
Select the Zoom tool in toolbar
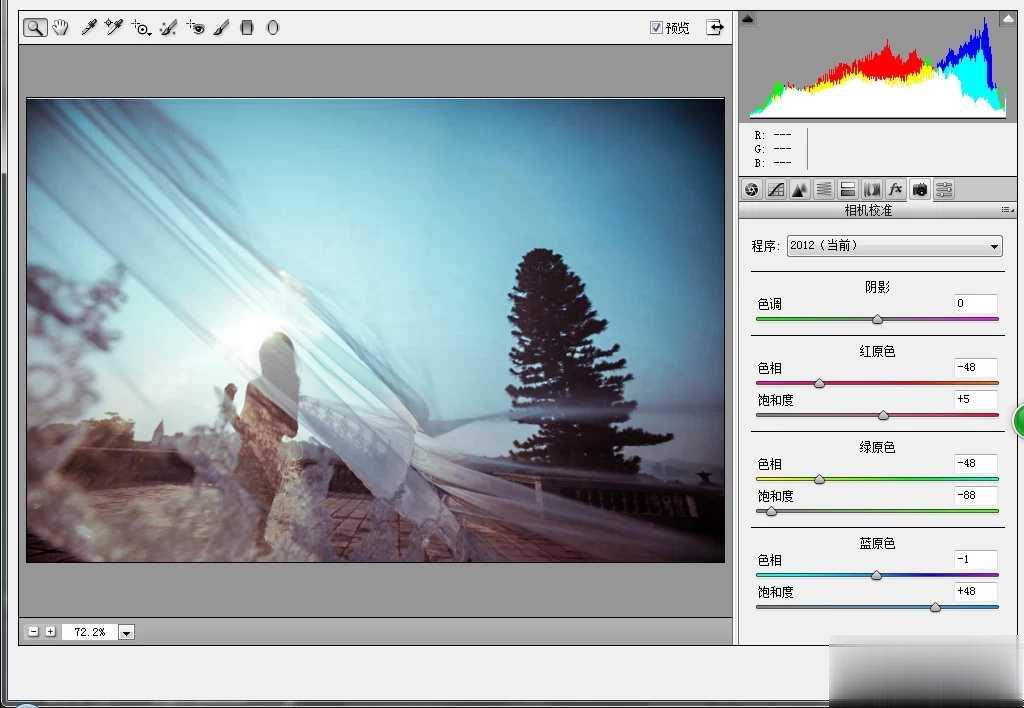click(35, 28)
